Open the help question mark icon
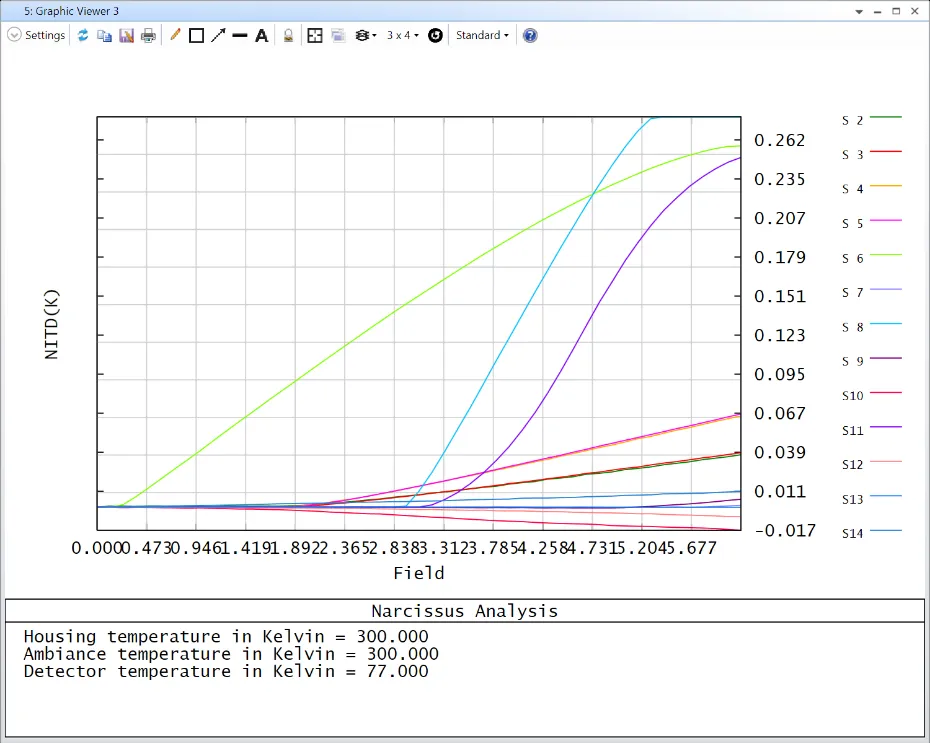The width and height of the screenshot is (930, 743). pos(530,35)
